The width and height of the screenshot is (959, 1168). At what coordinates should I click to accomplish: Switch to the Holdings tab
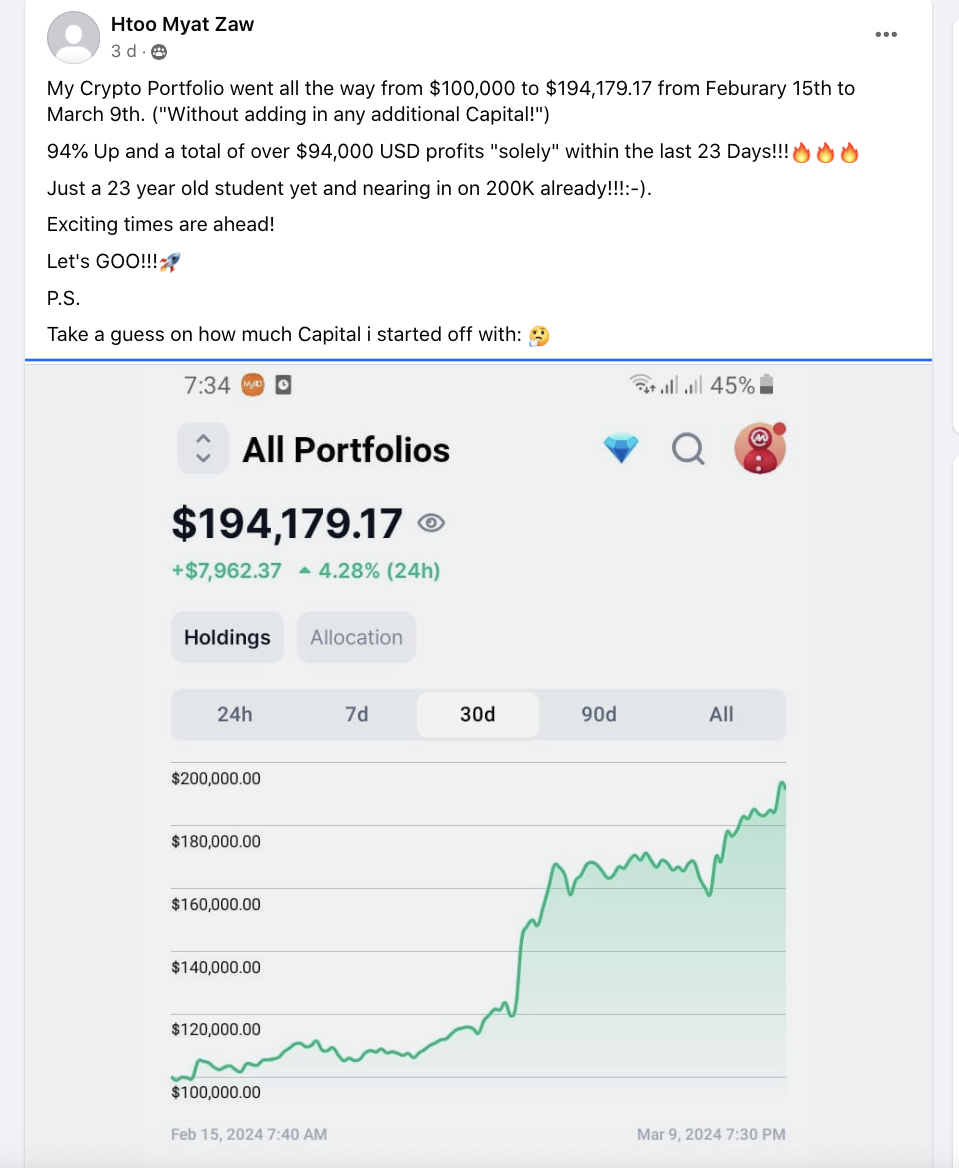pyautogui.click(x=227, y=638)
